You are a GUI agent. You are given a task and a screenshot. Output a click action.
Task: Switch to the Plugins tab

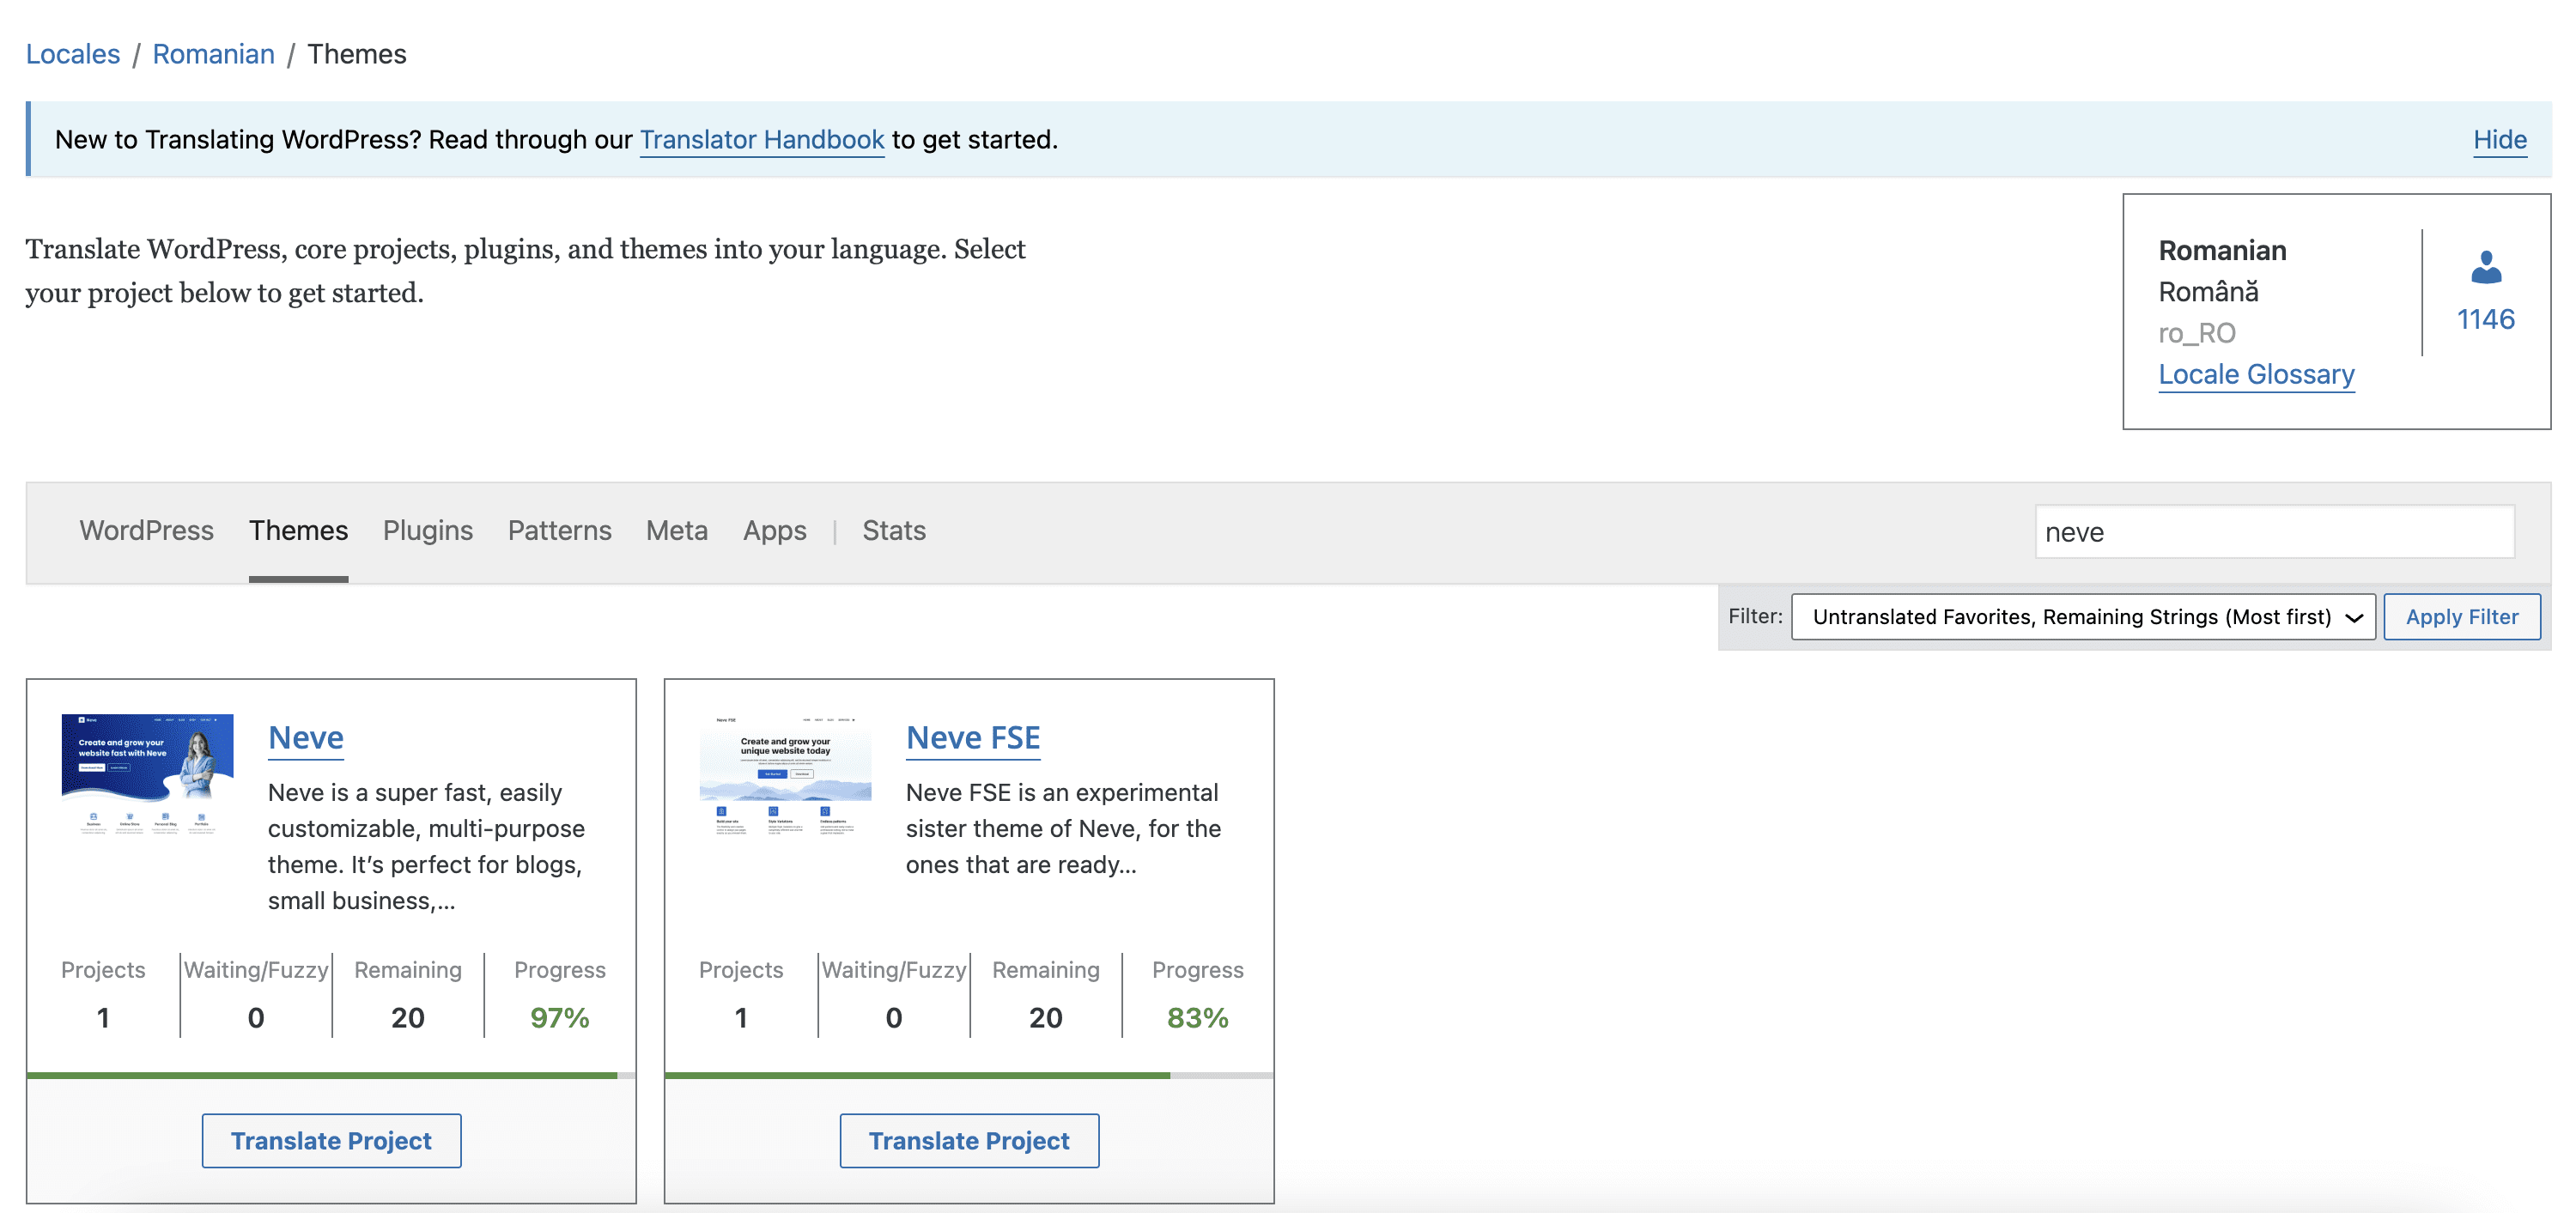(427, 530)
